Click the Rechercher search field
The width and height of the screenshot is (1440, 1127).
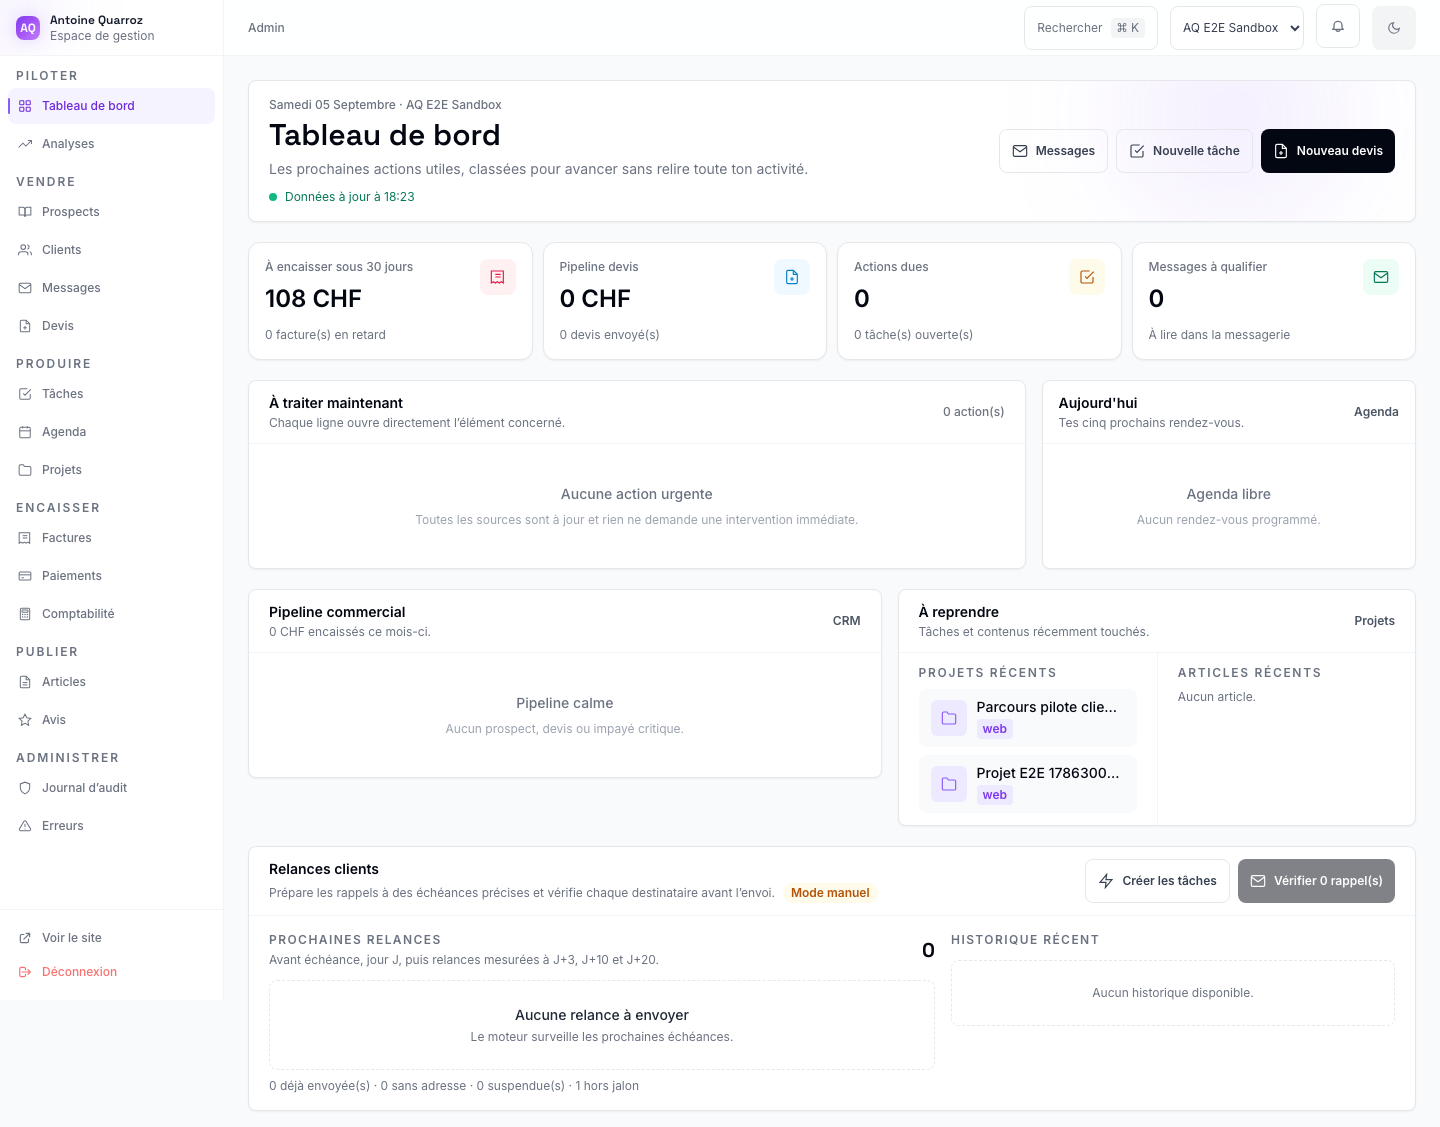1091,27
